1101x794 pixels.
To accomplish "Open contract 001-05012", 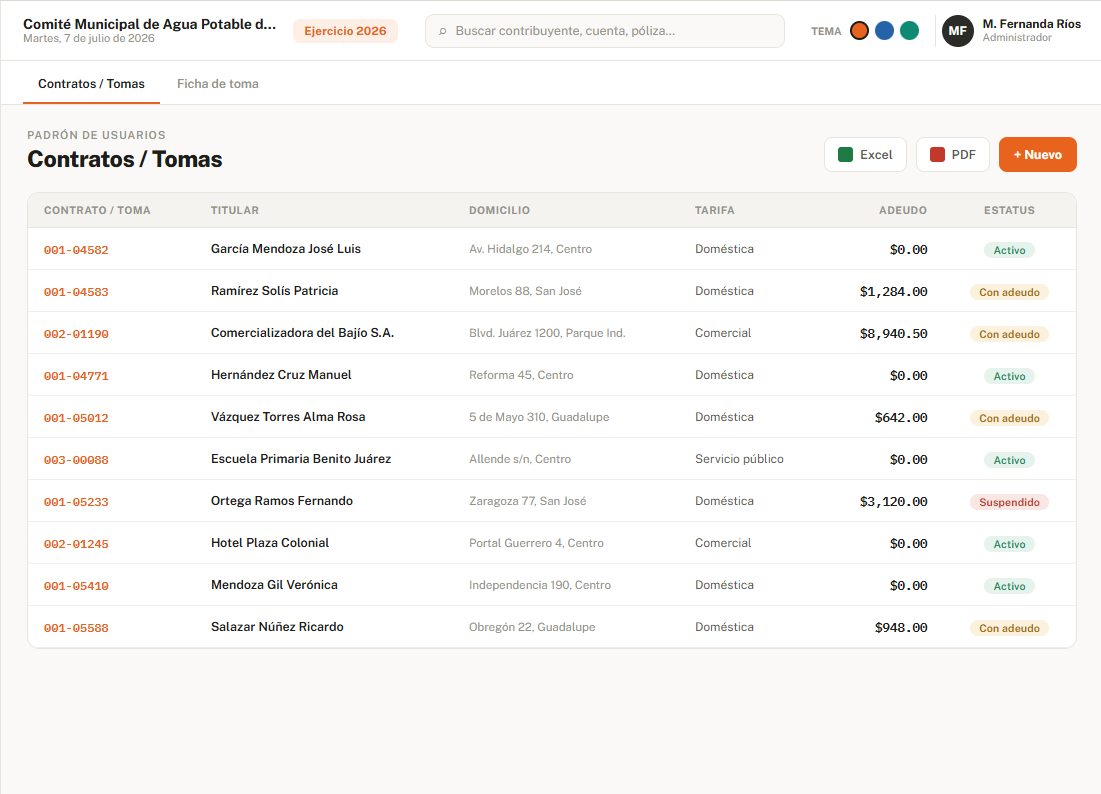I will click(76, 418).
